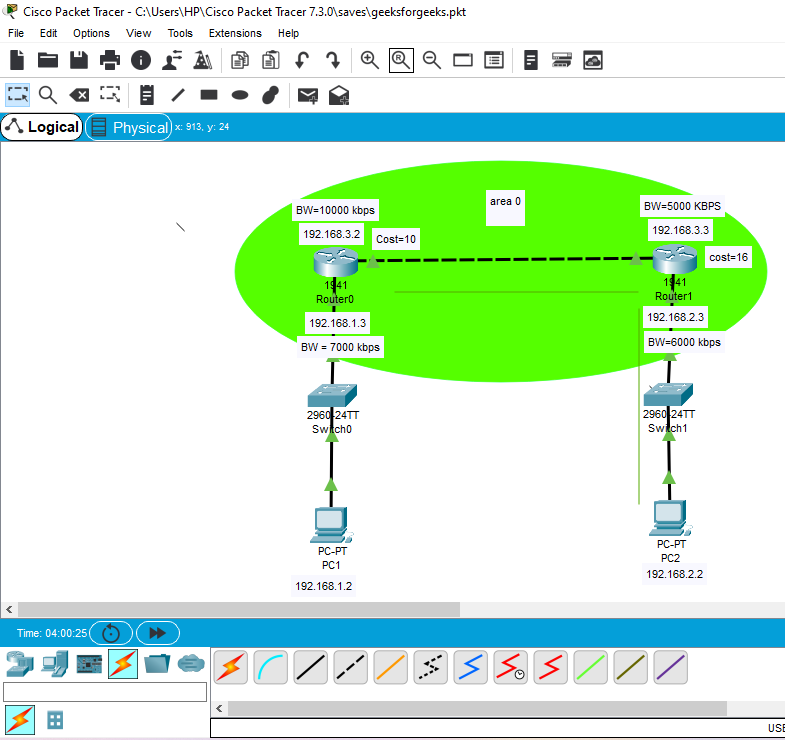Image resolution: width=785 pixels, height=740 pixels.
Task: Select the copper cross-over dashed cable
Action: point(351,667)
